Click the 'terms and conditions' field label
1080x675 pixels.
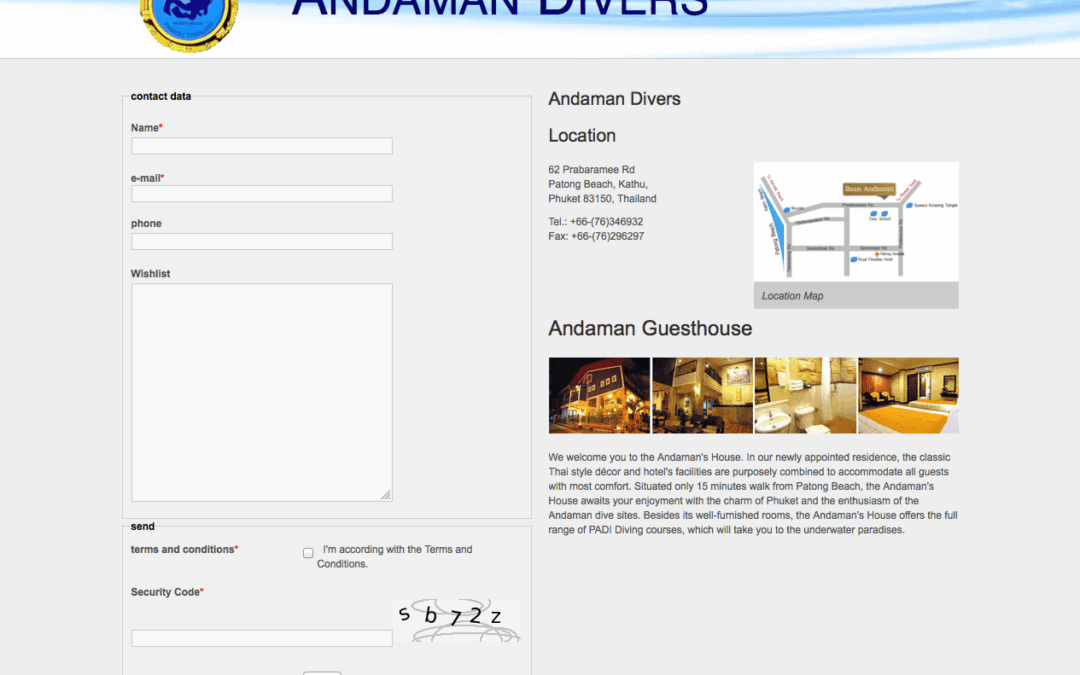coord(185,550)
